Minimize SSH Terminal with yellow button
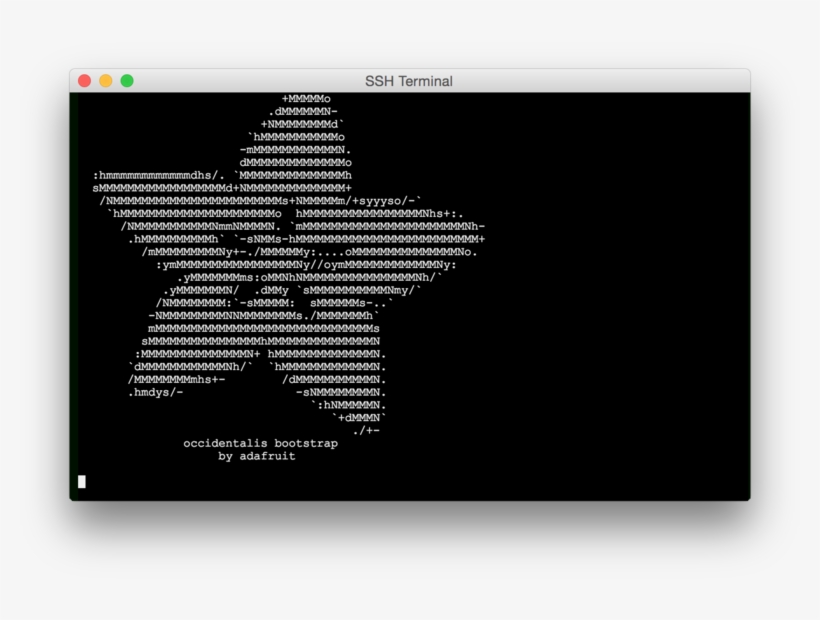Image resolution: width=820 pixels, height=620 pixels. pos(106,81)
